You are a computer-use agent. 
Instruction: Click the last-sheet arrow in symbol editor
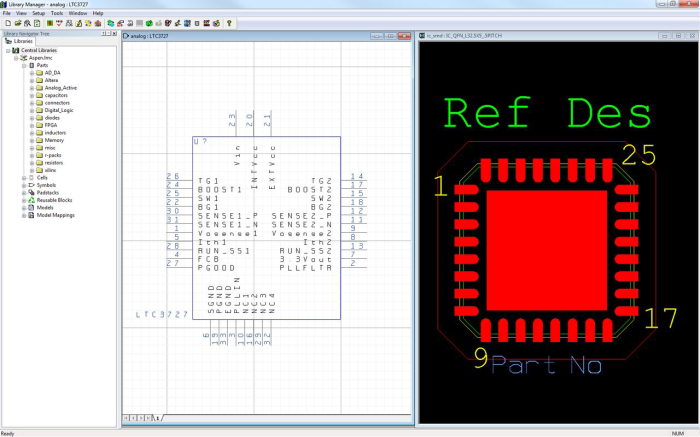click(148, 418)
